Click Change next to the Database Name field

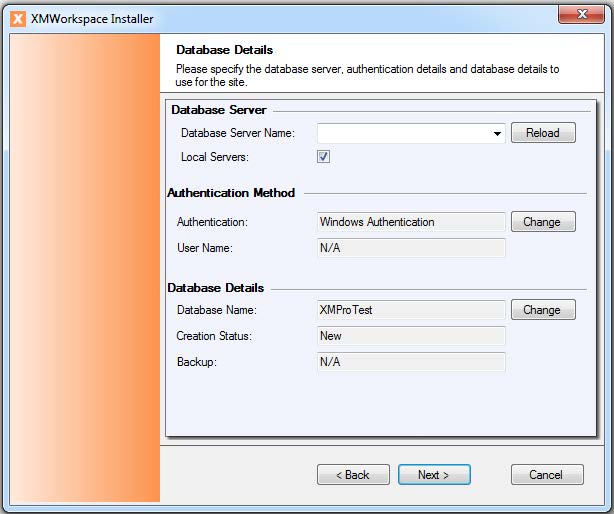pyautogui.click(x=543, y=310)
